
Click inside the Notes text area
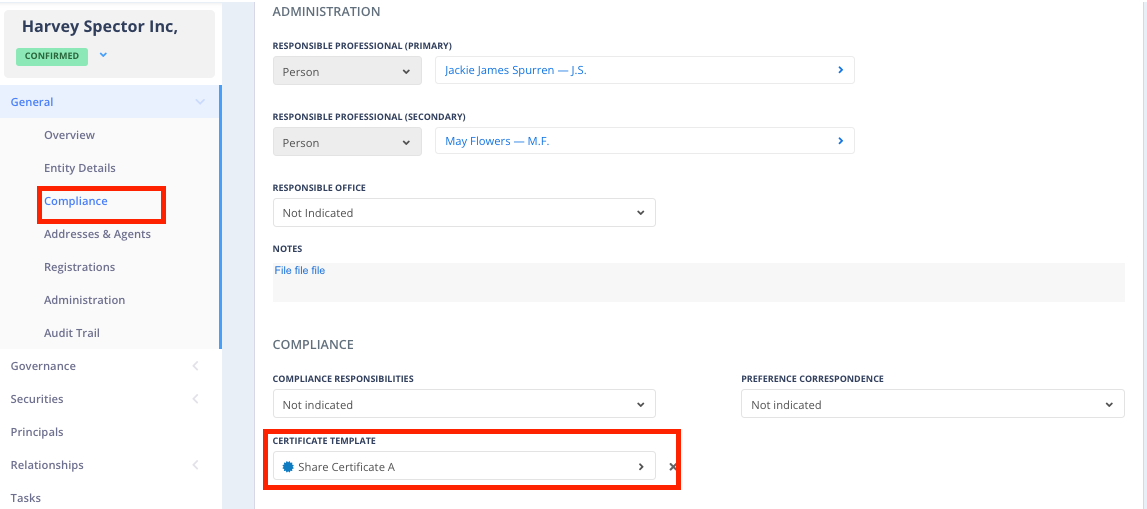tap(698, 283)
